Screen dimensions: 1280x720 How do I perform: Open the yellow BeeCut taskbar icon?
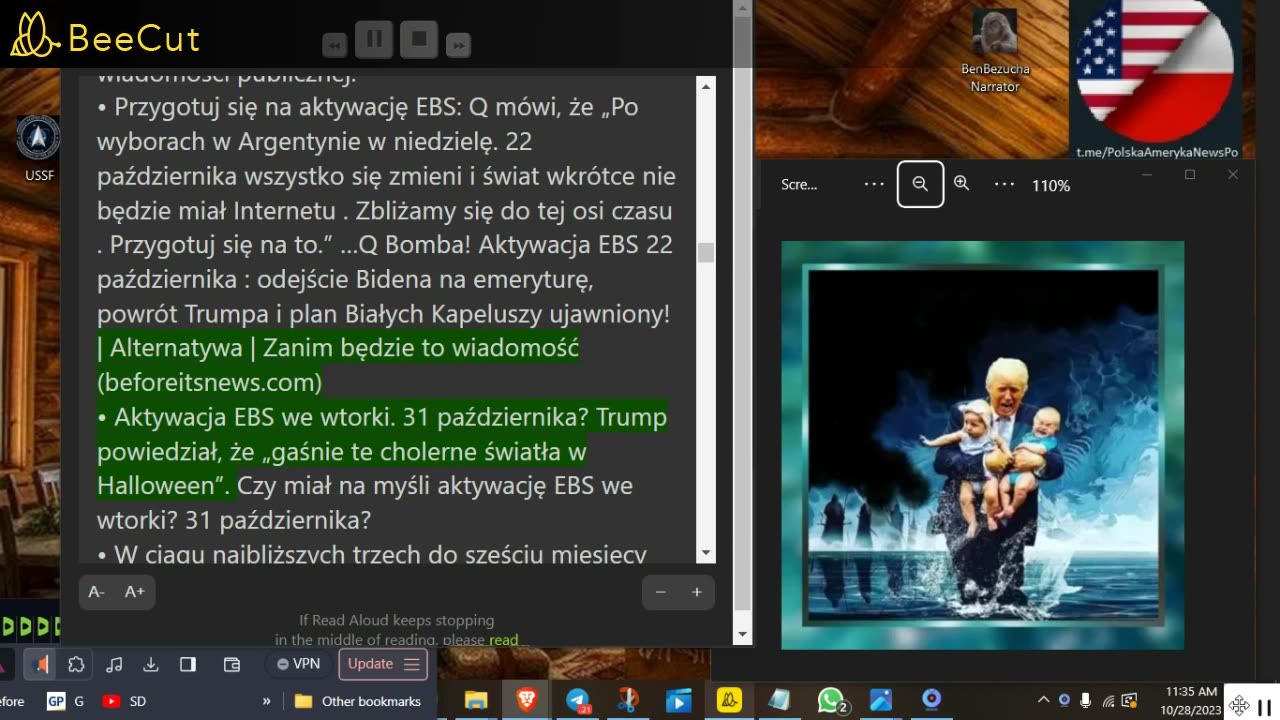click(729, 701)
